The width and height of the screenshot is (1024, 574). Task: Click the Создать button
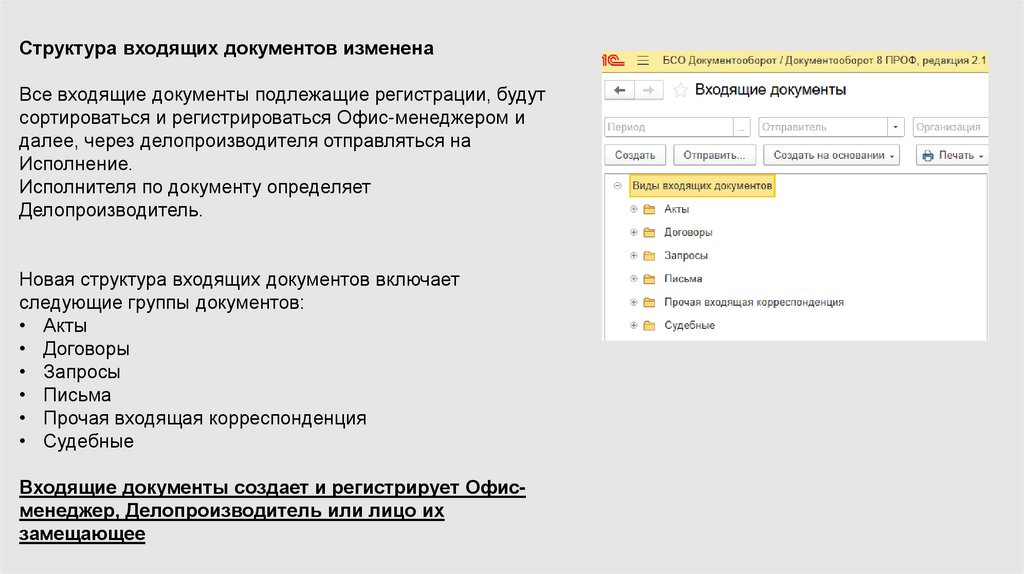click(635, 155)
